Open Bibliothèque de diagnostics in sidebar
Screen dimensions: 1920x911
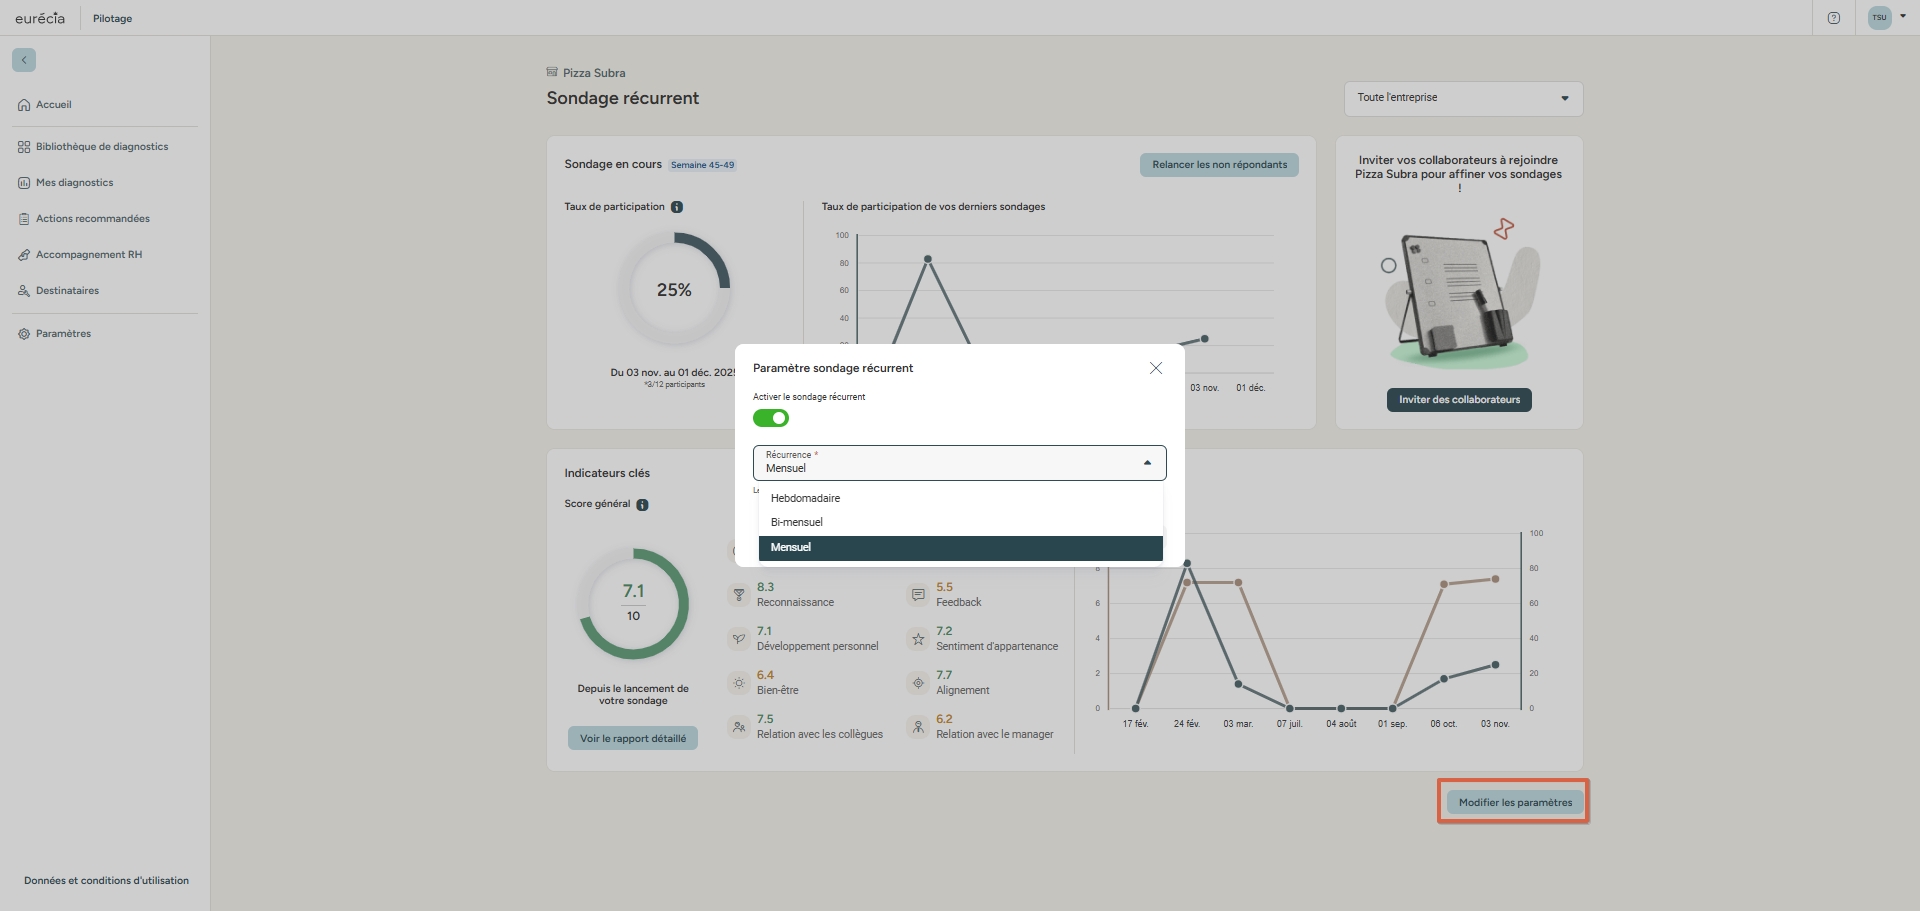(x=101, y=147)
